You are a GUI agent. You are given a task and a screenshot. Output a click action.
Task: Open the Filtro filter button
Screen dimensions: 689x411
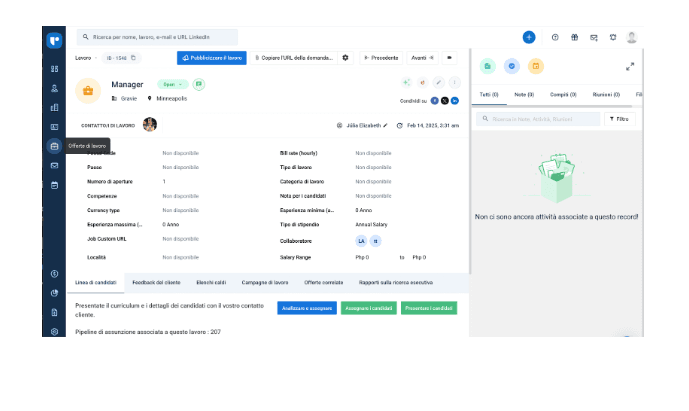[620, 119]
